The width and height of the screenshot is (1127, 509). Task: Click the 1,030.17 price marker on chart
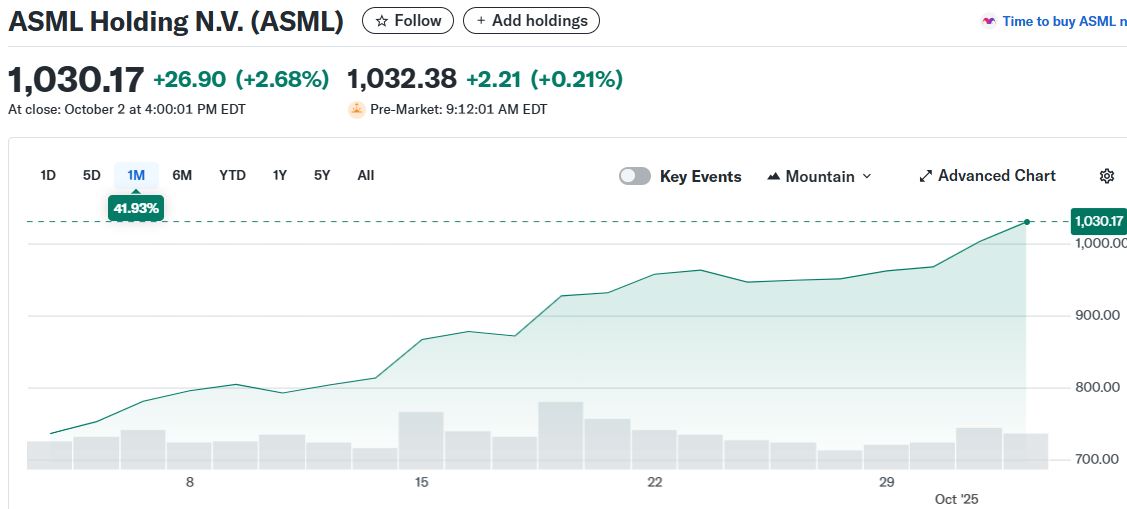tap(1098, 221)
